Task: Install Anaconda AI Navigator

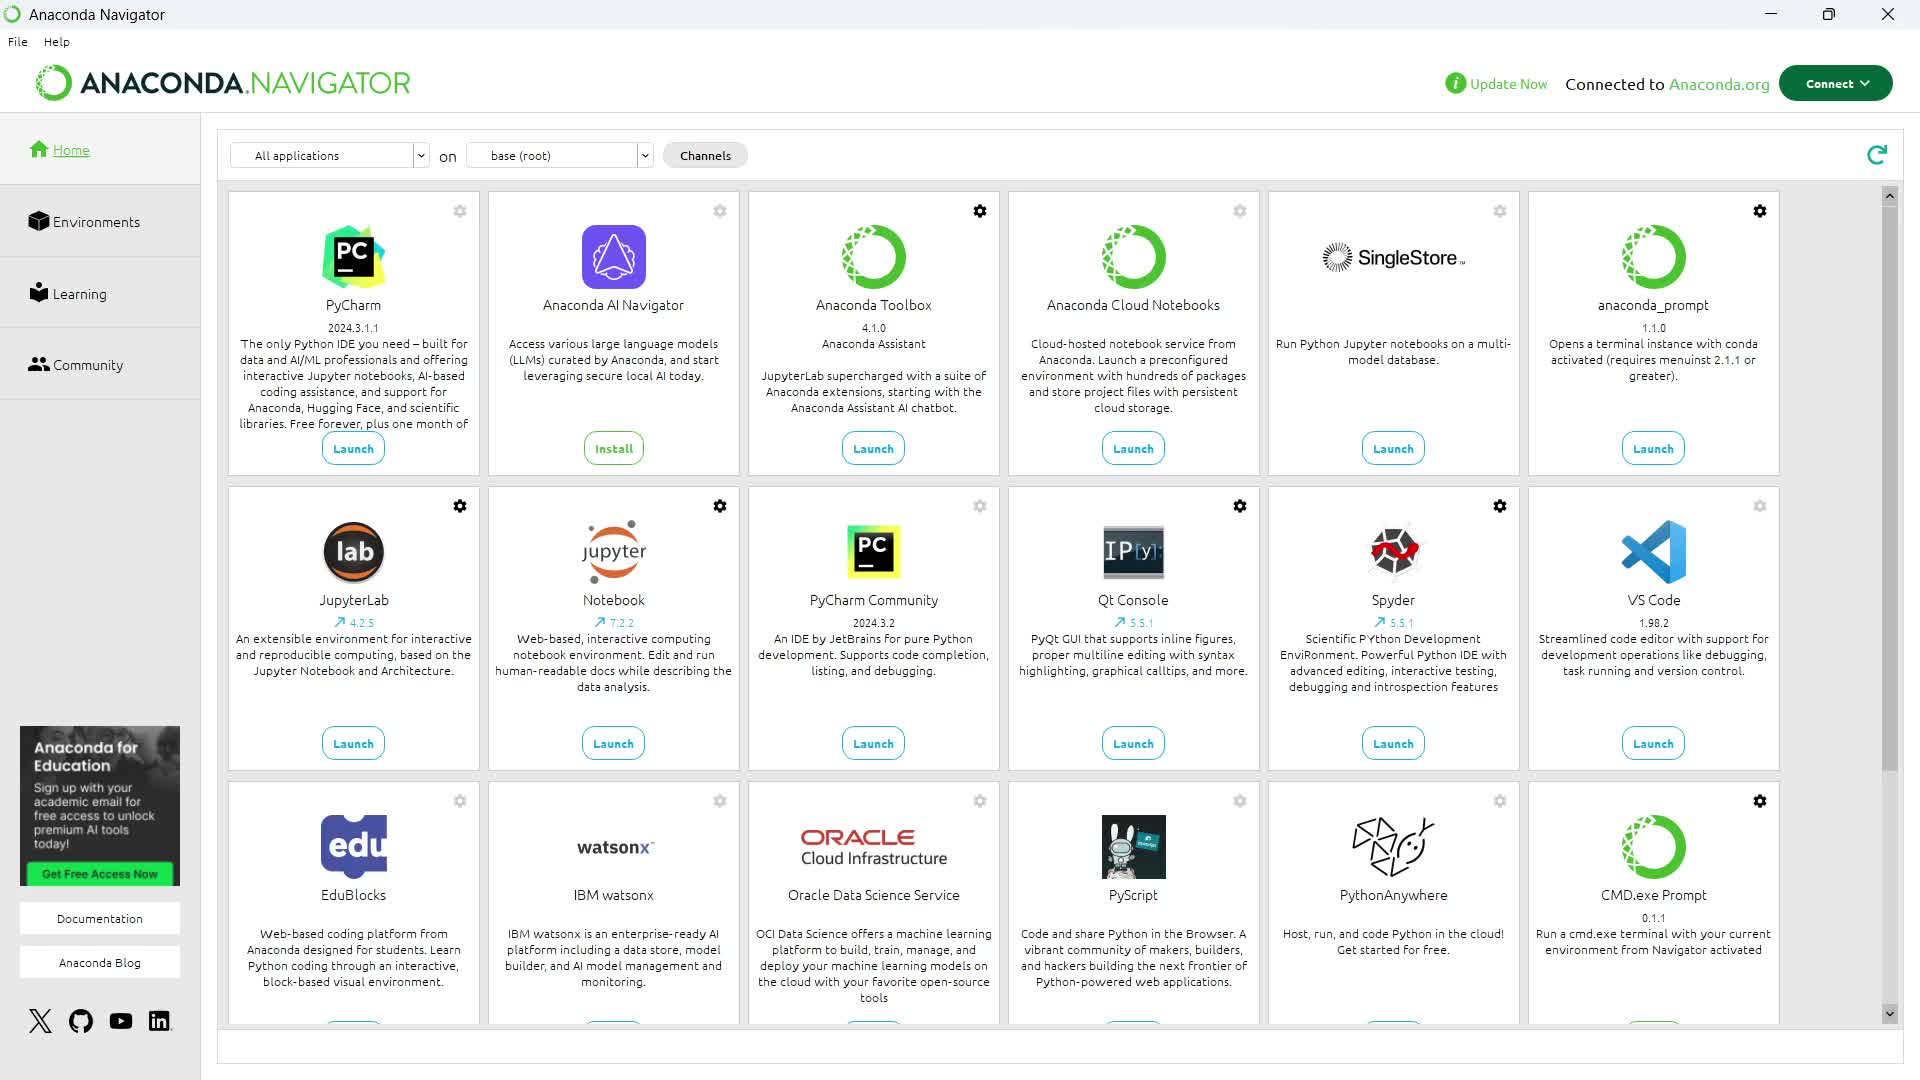Action: click(614, 449)
